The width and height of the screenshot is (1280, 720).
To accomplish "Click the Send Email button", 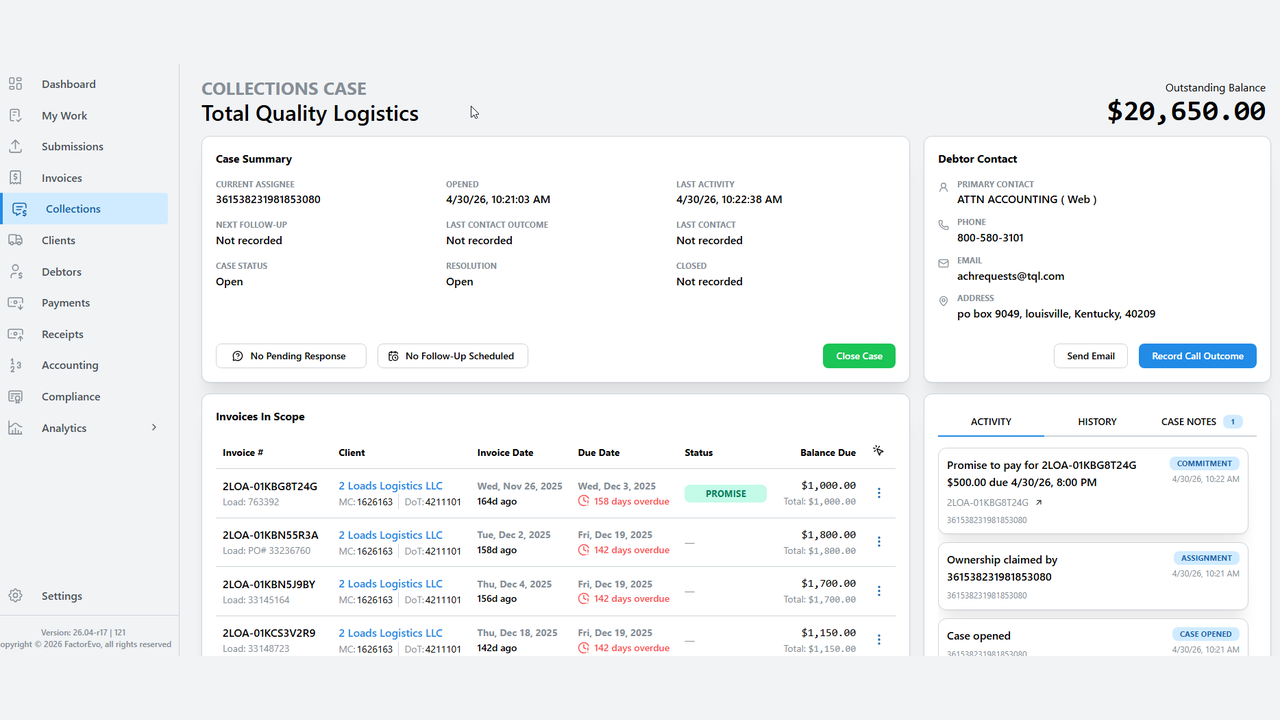I will click(1090, 356).
